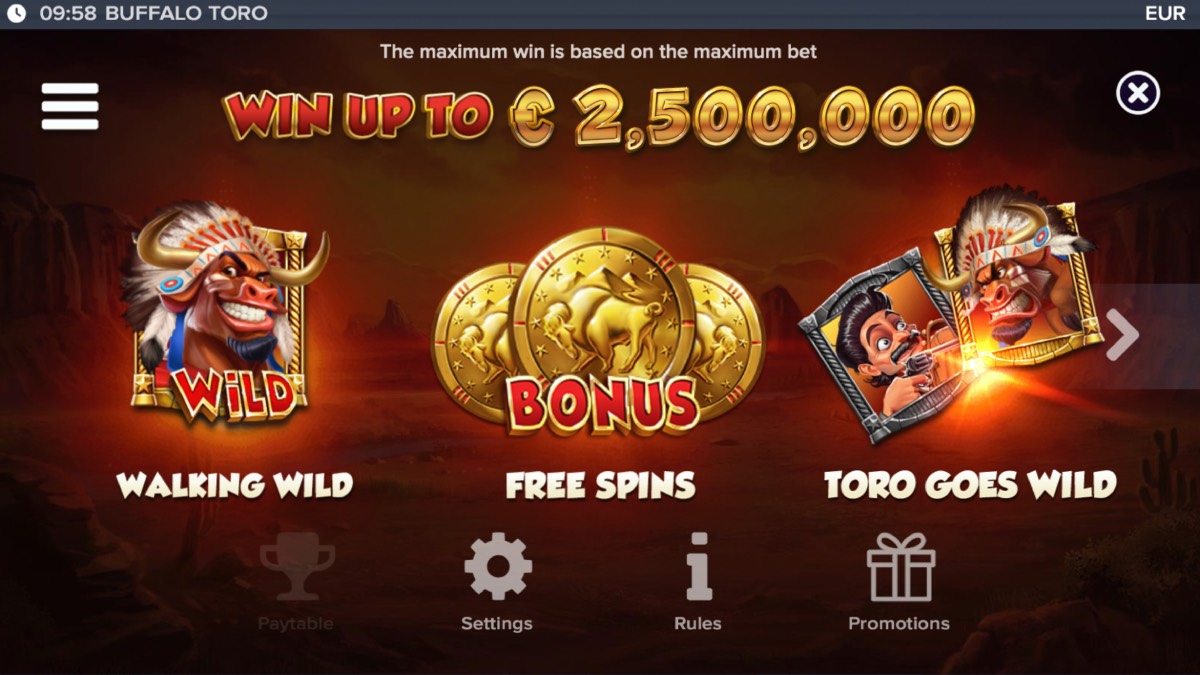Open Promotions gift box icon

click(900, 567)
